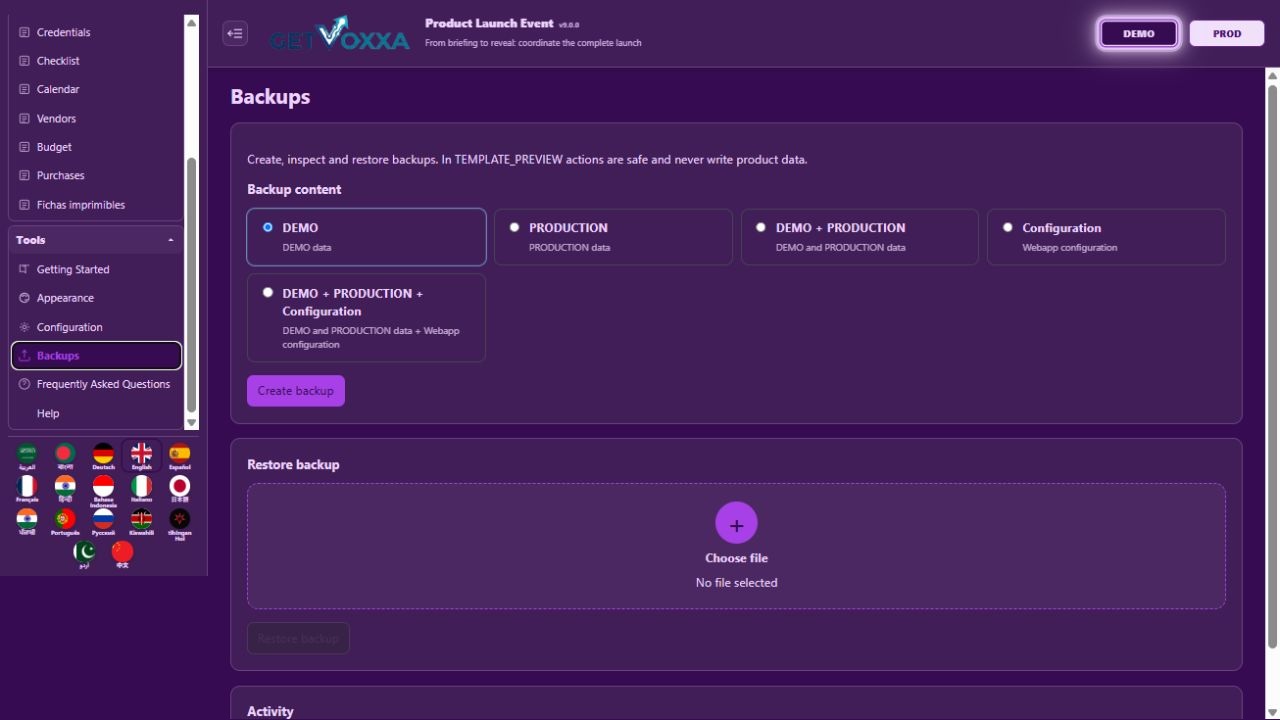Choose the Français flag icon

click(x=27, y=489)
